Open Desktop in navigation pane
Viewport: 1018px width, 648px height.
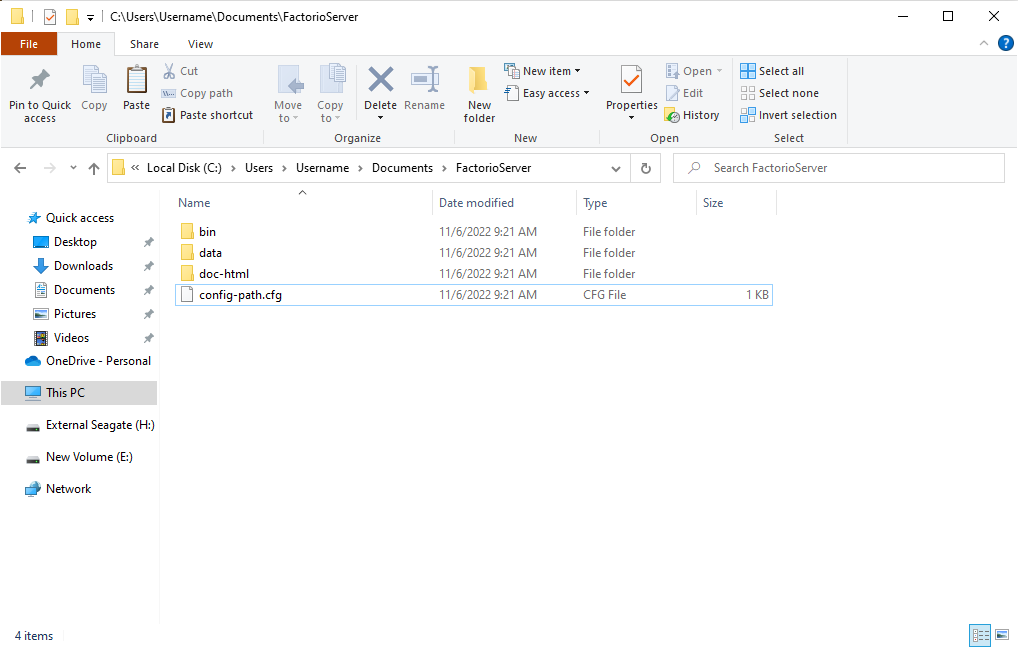[x=75, y=242]
